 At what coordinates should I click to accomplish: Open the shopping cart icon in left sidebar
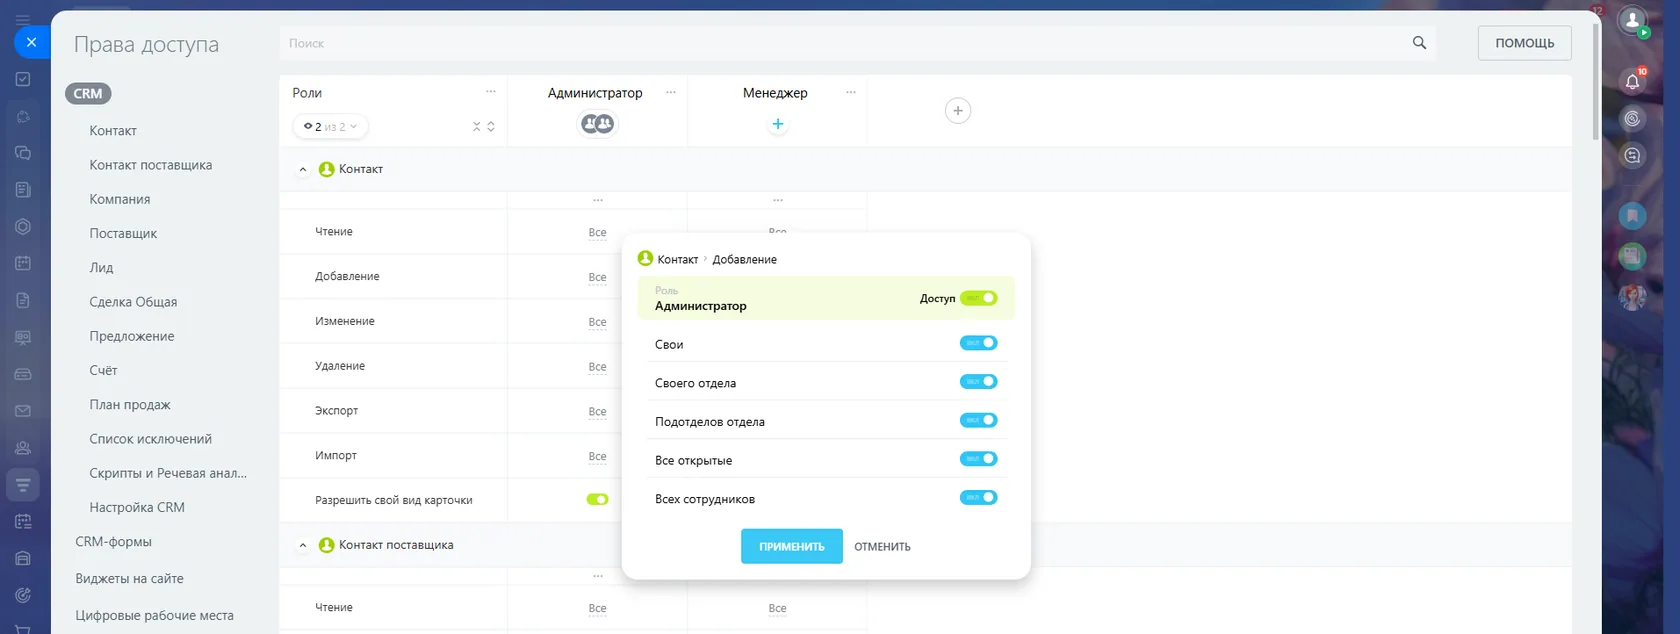coord(23,628)
